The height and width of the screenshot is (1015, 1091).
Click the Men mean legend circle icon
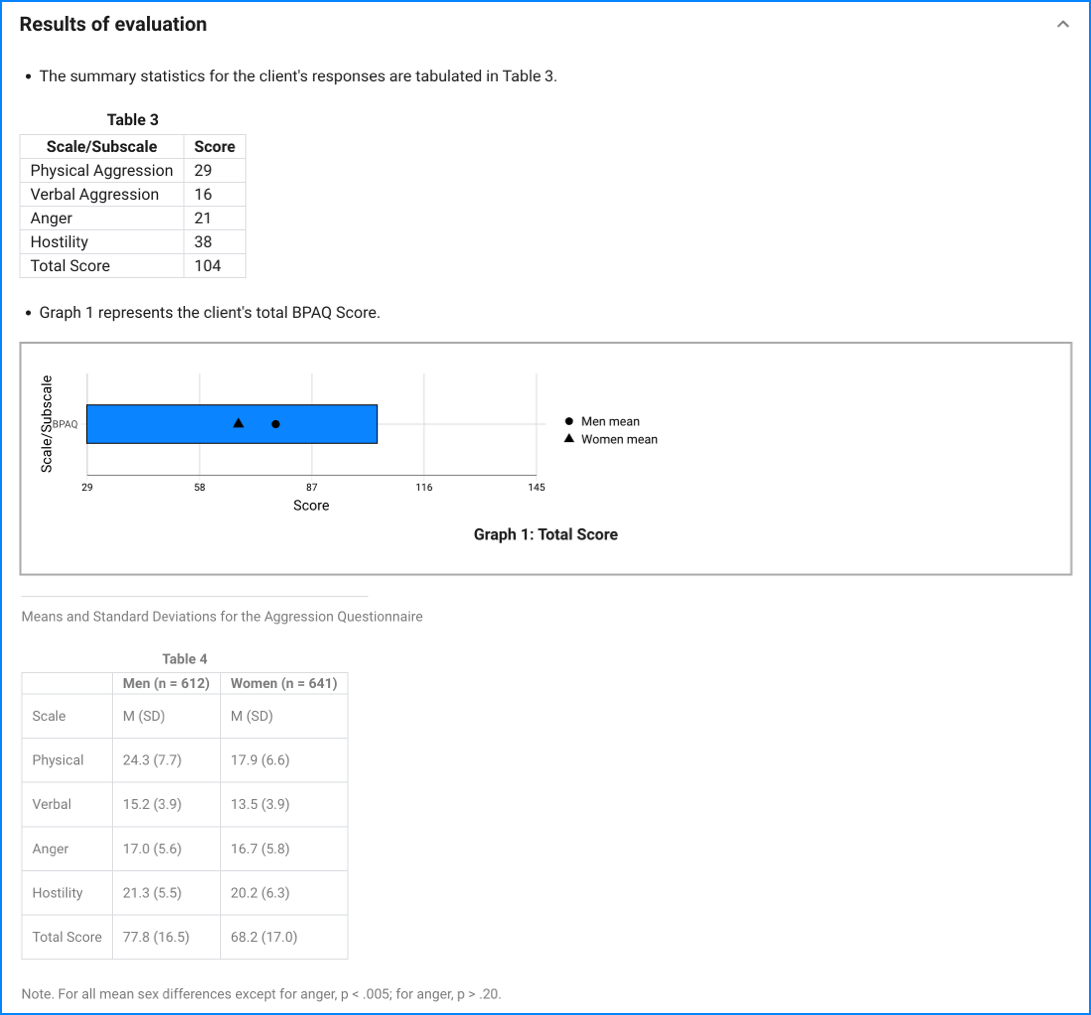pos(569,422)
